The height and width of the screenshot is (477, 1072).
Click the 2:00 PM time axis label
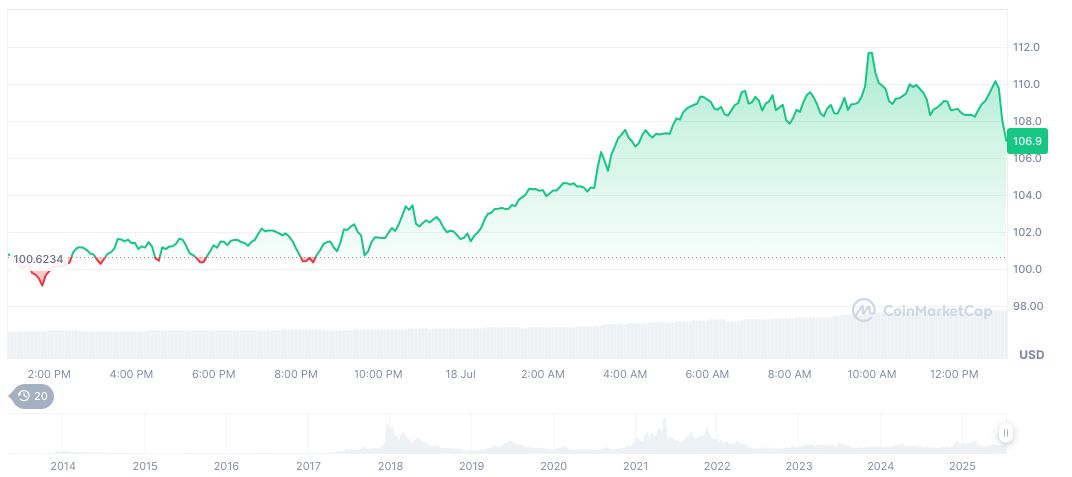point(49,374)
